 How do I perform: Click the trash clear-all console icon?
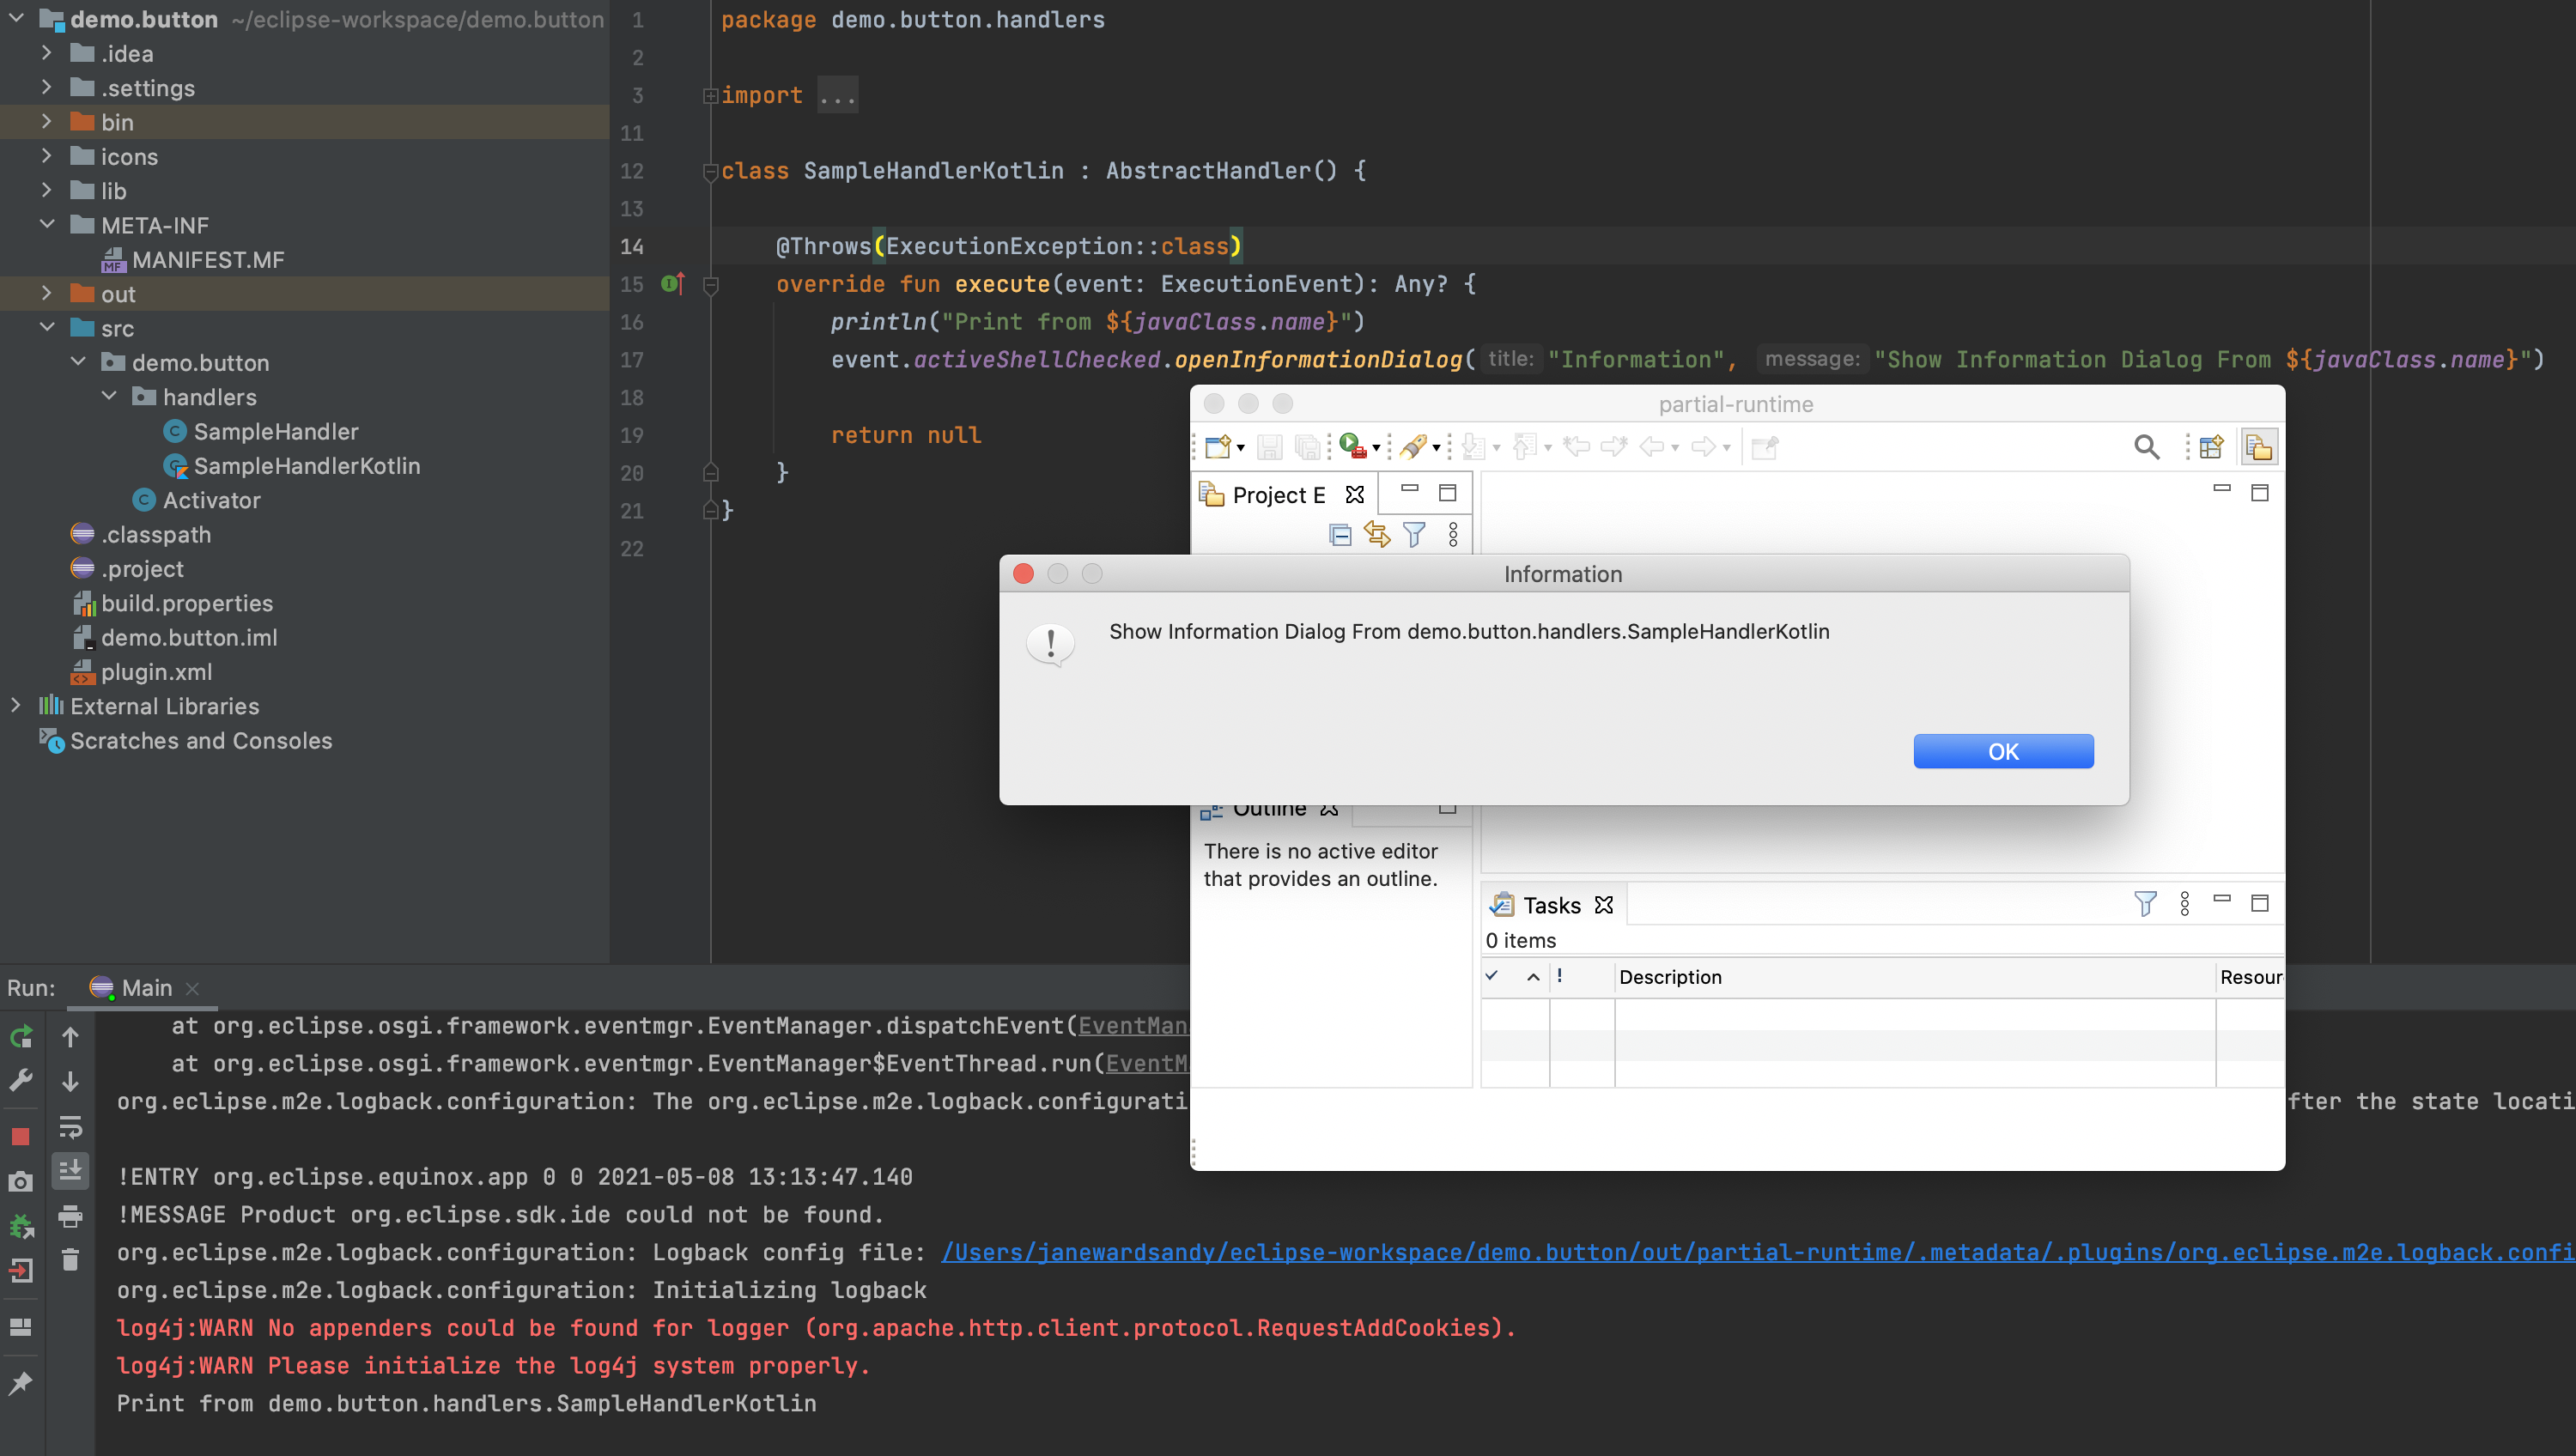[70, 1259]
